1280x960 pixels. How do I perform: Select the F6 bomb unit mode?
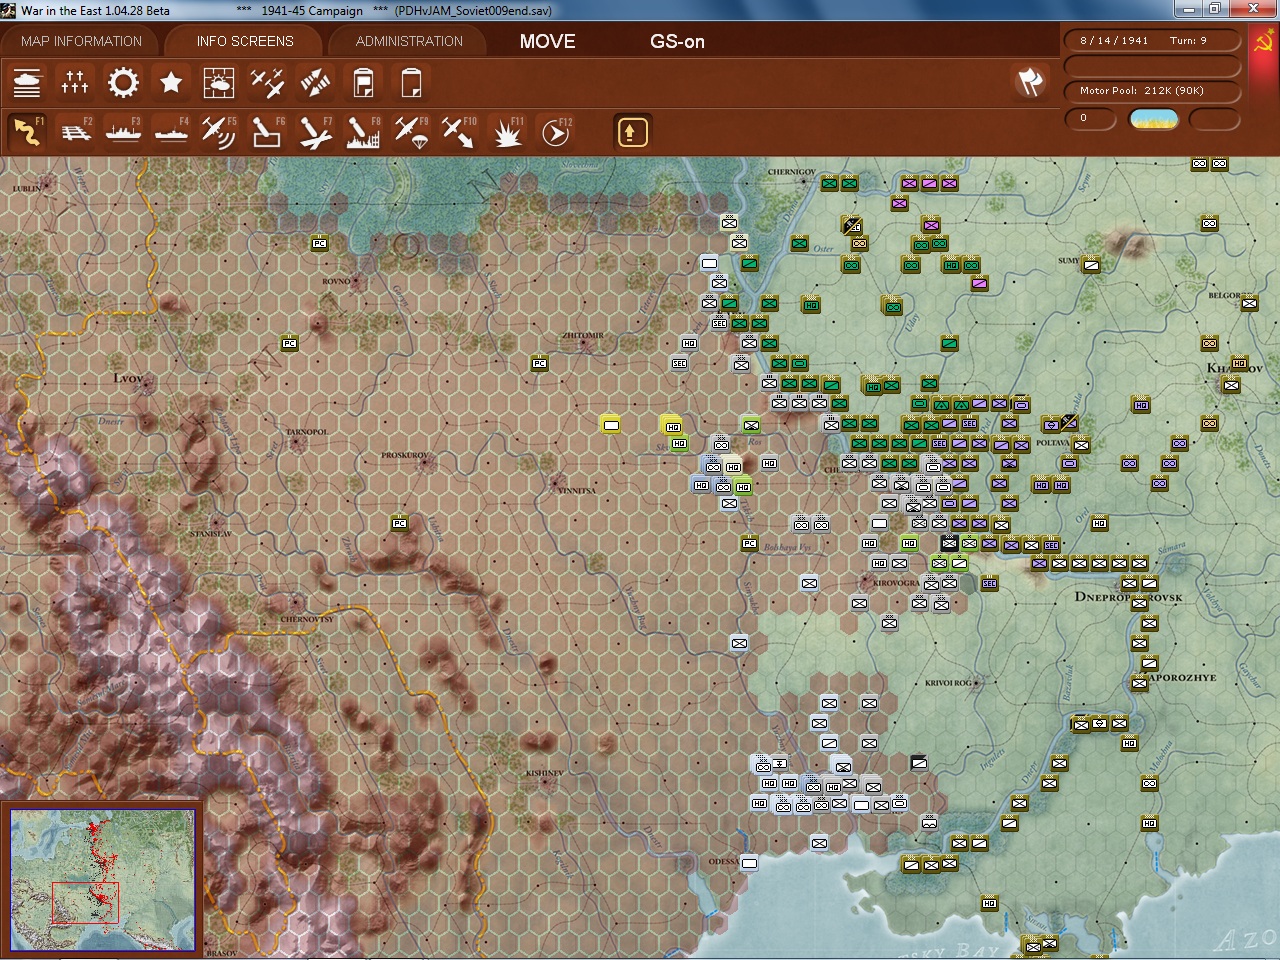point(267,132)
